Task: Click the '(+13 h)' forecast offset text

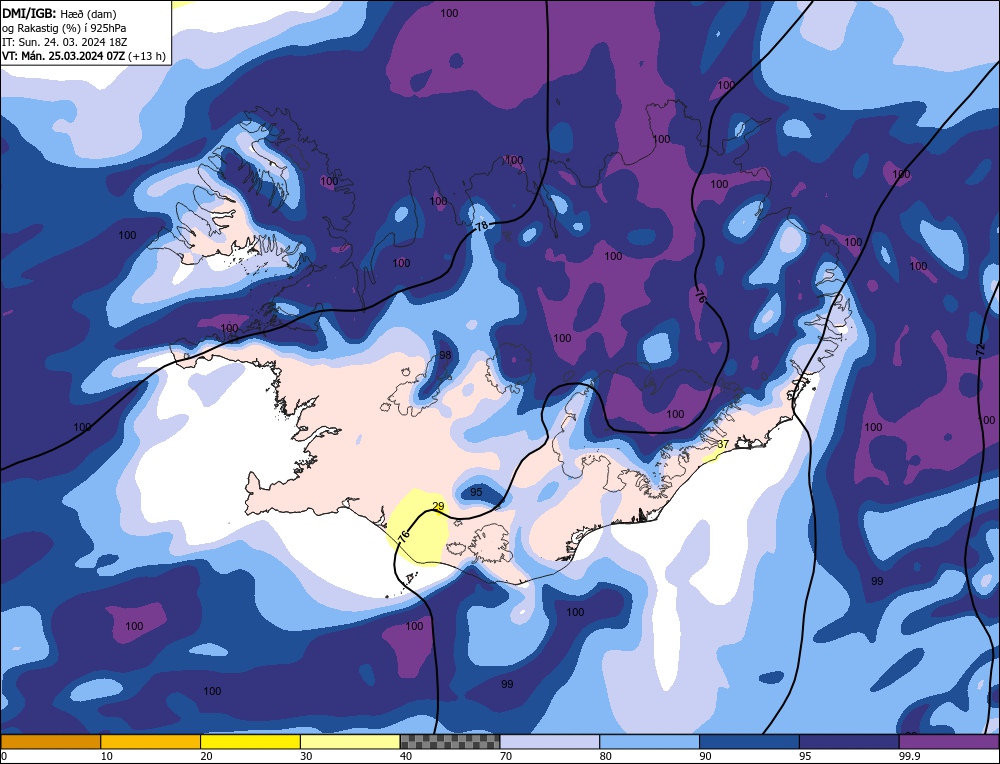Action: pyautogui.click(x=147, y=56)
